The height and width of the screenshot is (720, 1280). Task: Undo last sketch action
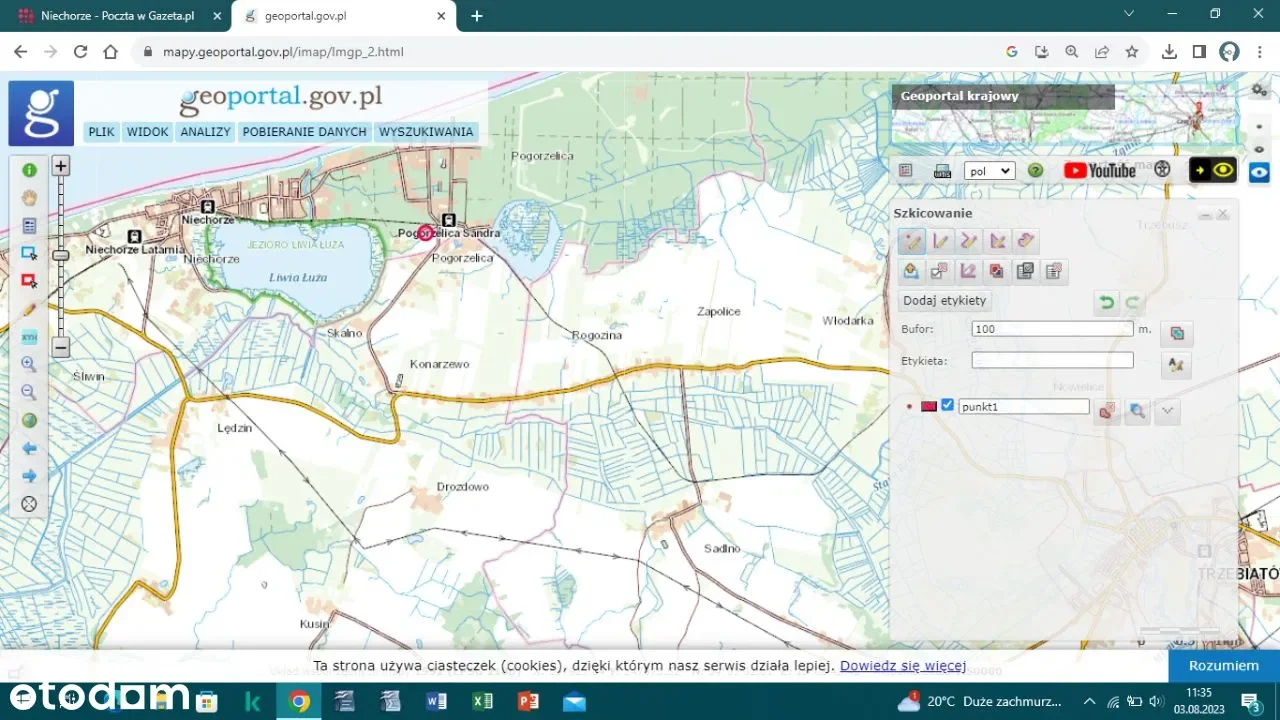click(1106, 302)
